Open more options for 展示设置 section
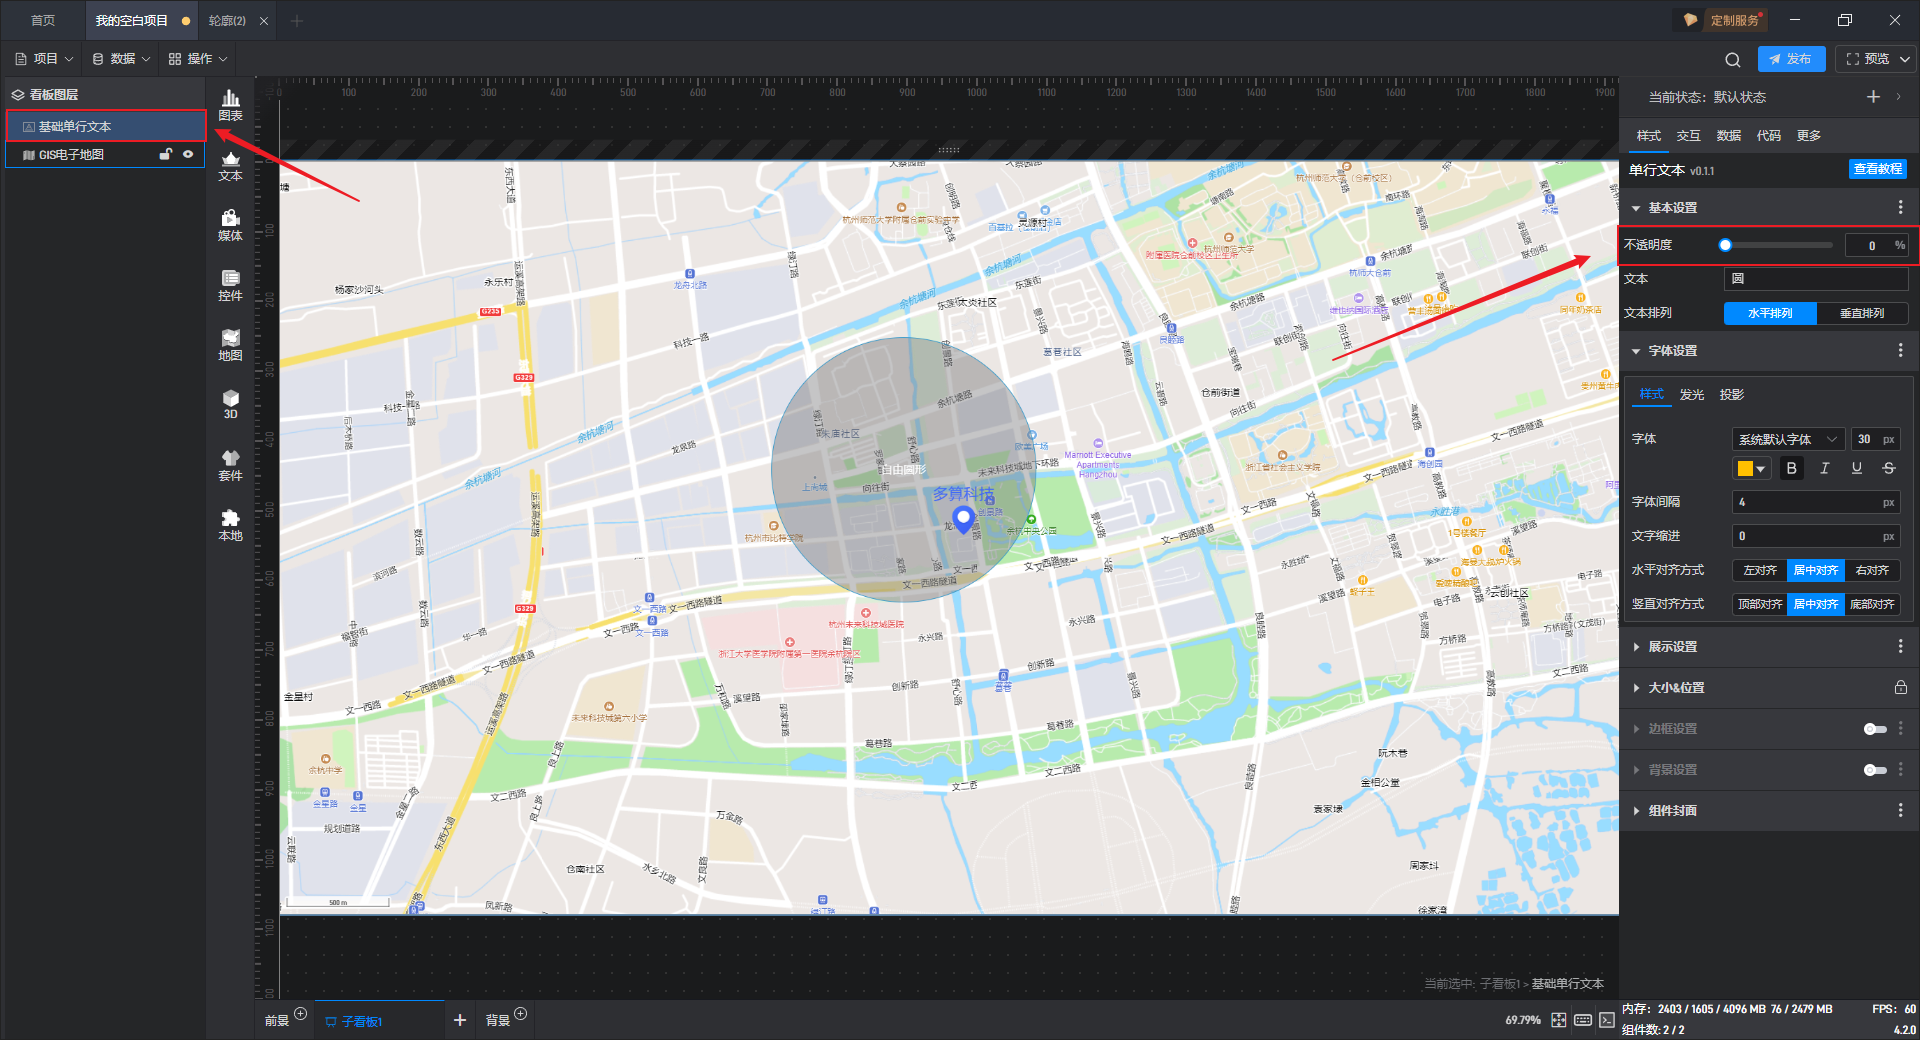 1900,647
